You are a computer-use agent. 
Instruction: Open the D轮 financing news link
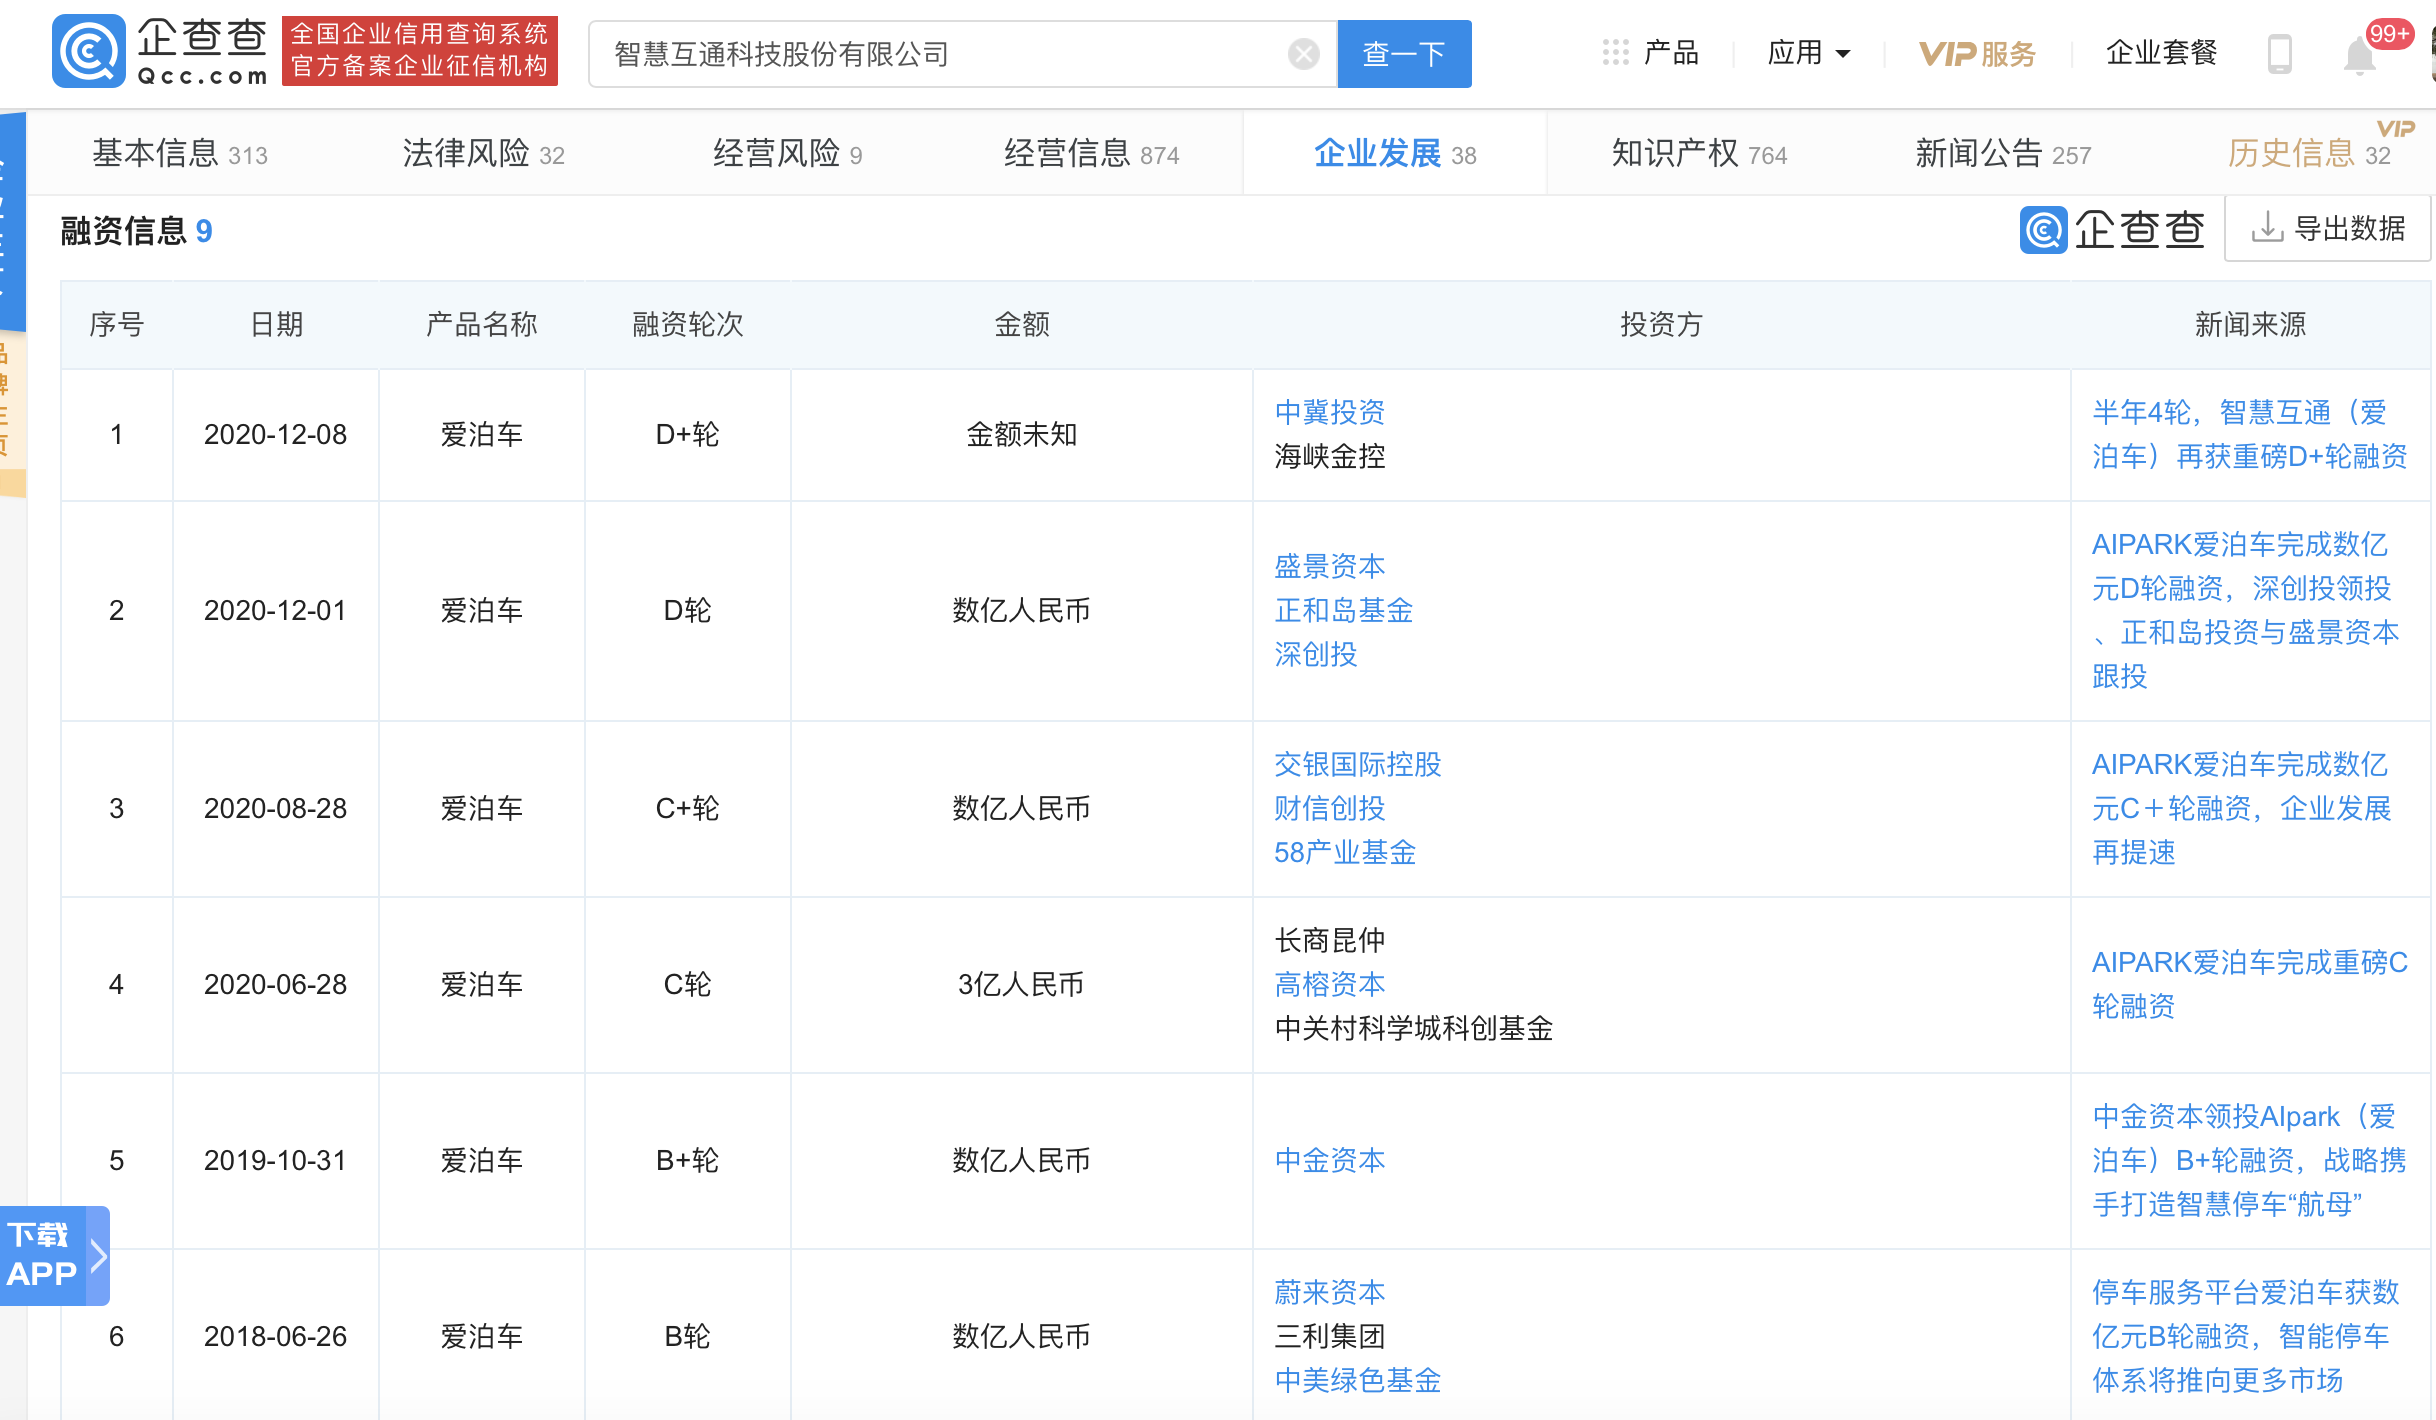(x=2245, y=610)
